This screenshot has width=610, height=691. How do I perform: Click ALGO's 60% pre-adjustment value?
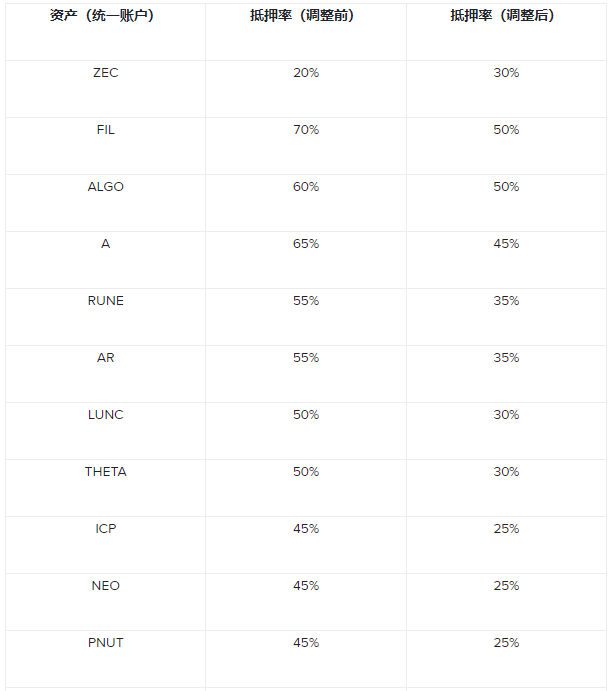point(305,187)
